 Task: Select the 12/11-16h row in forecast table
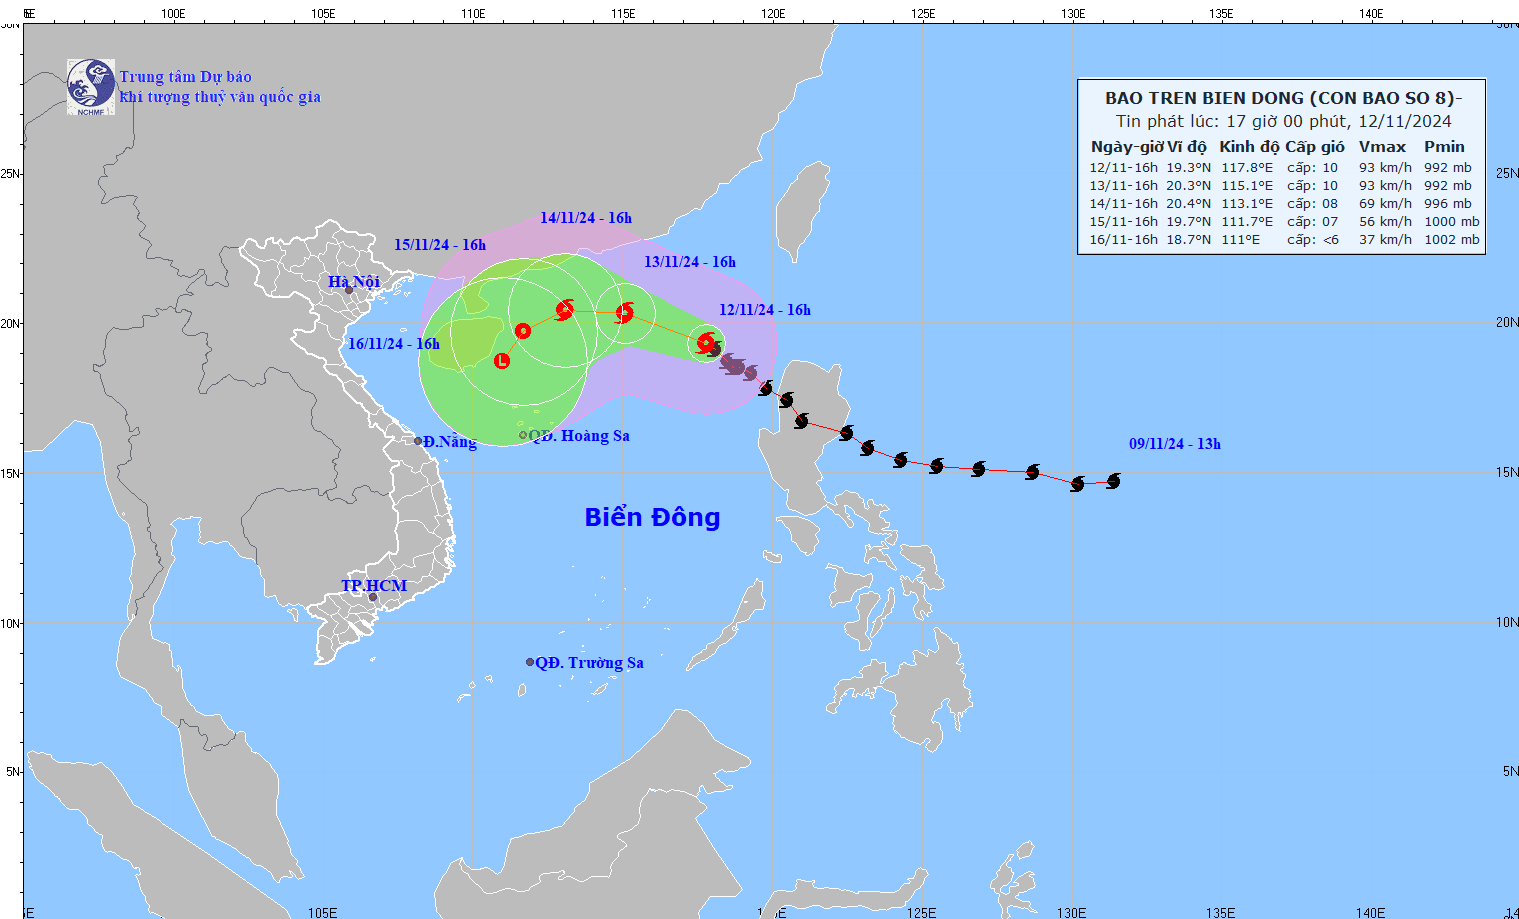(1283, 168)
